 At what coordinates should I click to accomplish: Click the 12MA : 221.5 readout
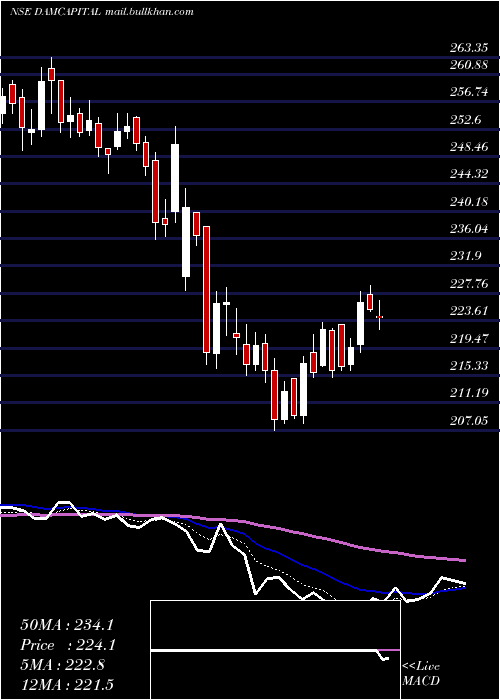click(67, 684)
